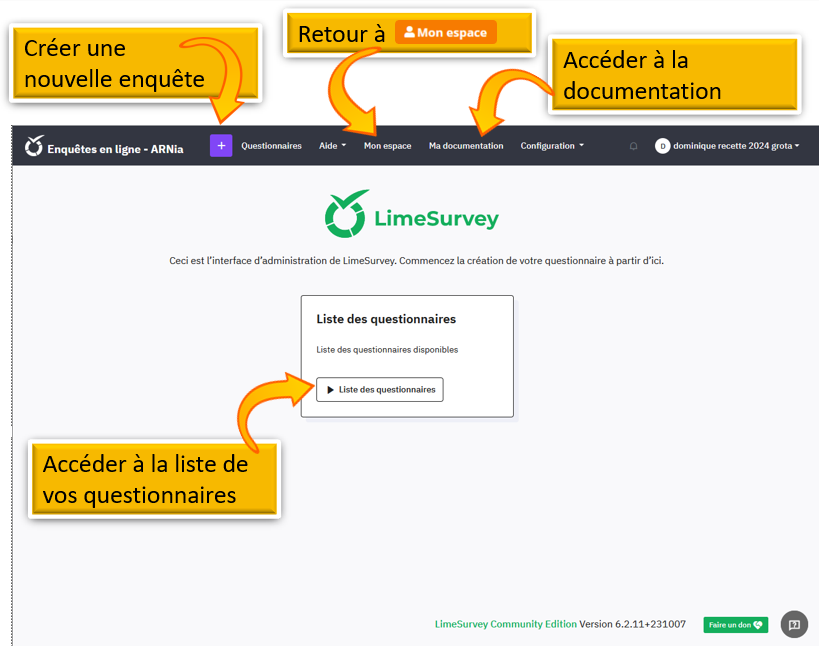Click the orange "Mon espace" badge in the callout
The height and width of the screenshot is (646, 819).
pyautogui.click(x=446, y=33)
